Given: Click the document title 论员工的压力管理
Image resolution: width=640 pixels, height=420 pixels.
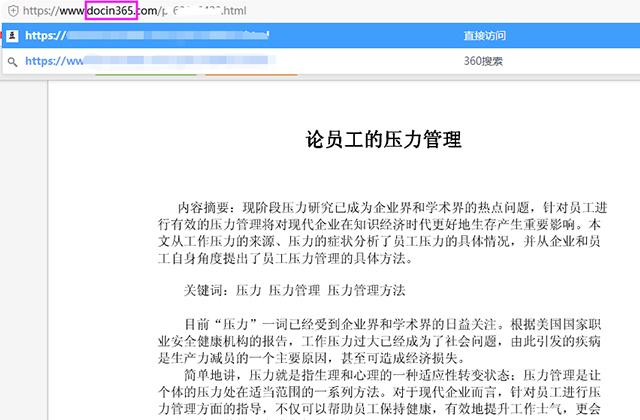Looking at the screenshot, I should pos(384,140).
